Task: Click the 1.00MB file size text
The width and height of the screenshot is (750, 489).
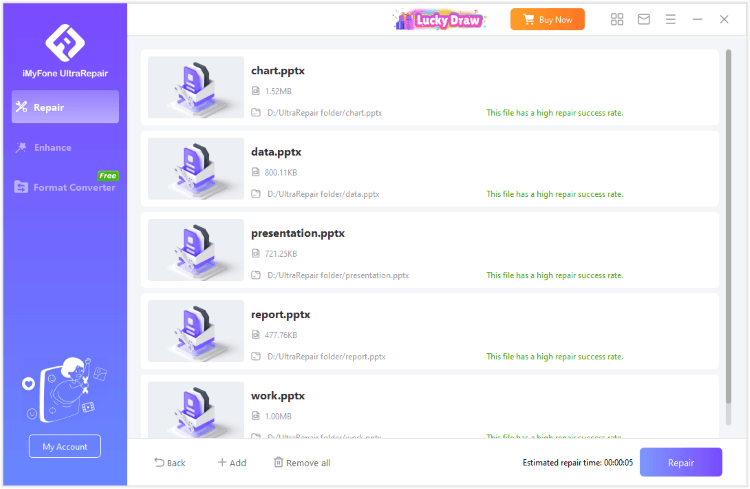Action: (x=278, y=416)
